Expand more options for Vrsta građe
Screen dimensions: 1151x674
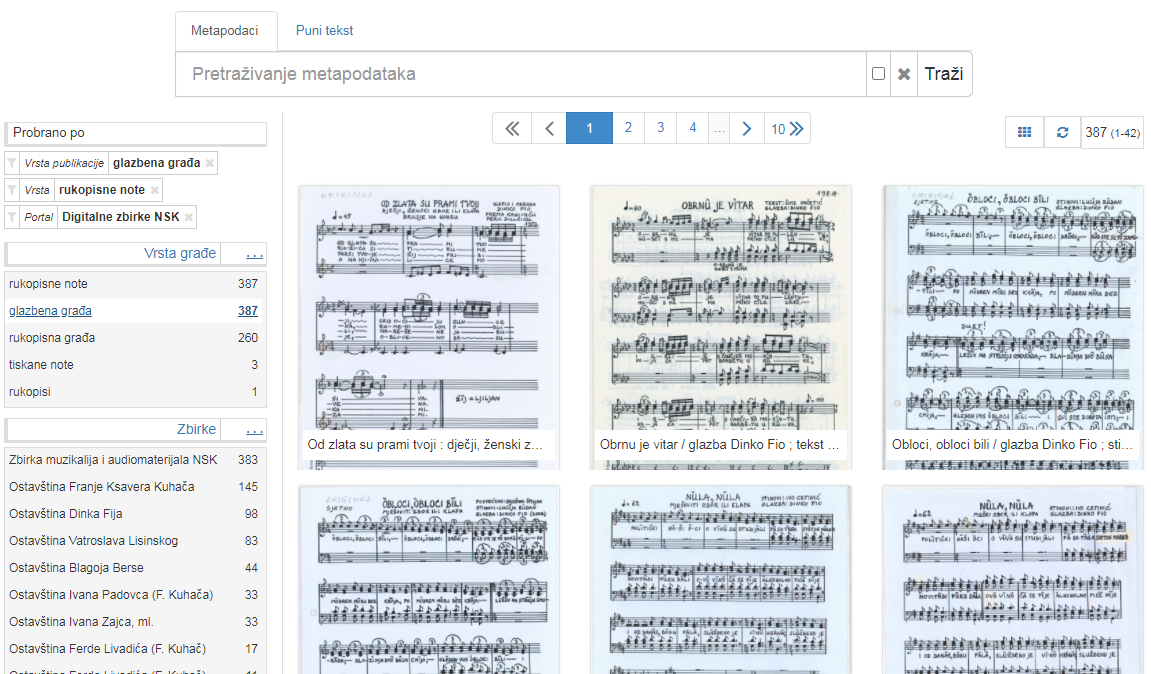click(x=255, y=254)
